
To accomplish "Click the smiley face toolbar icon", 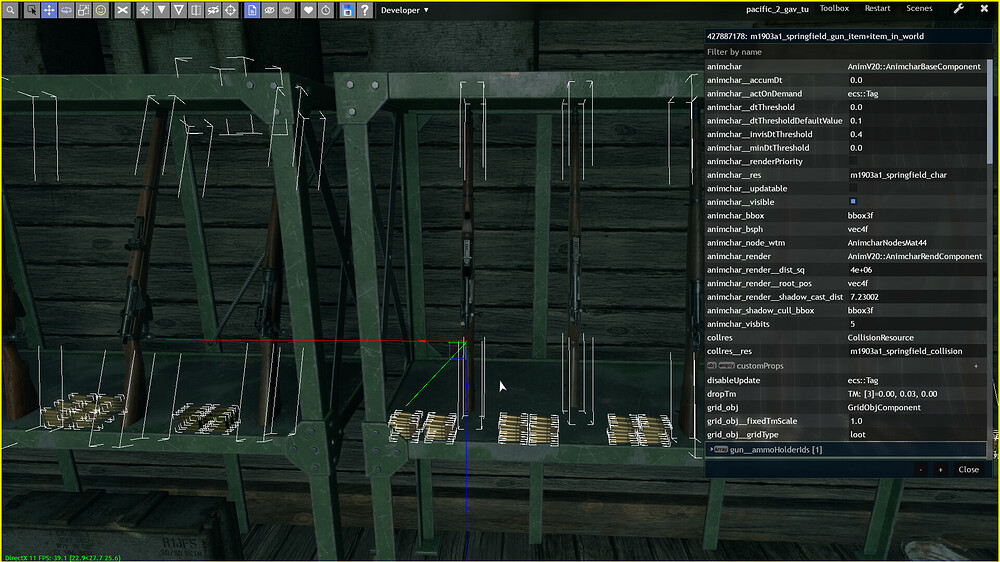I will point(101,10).
